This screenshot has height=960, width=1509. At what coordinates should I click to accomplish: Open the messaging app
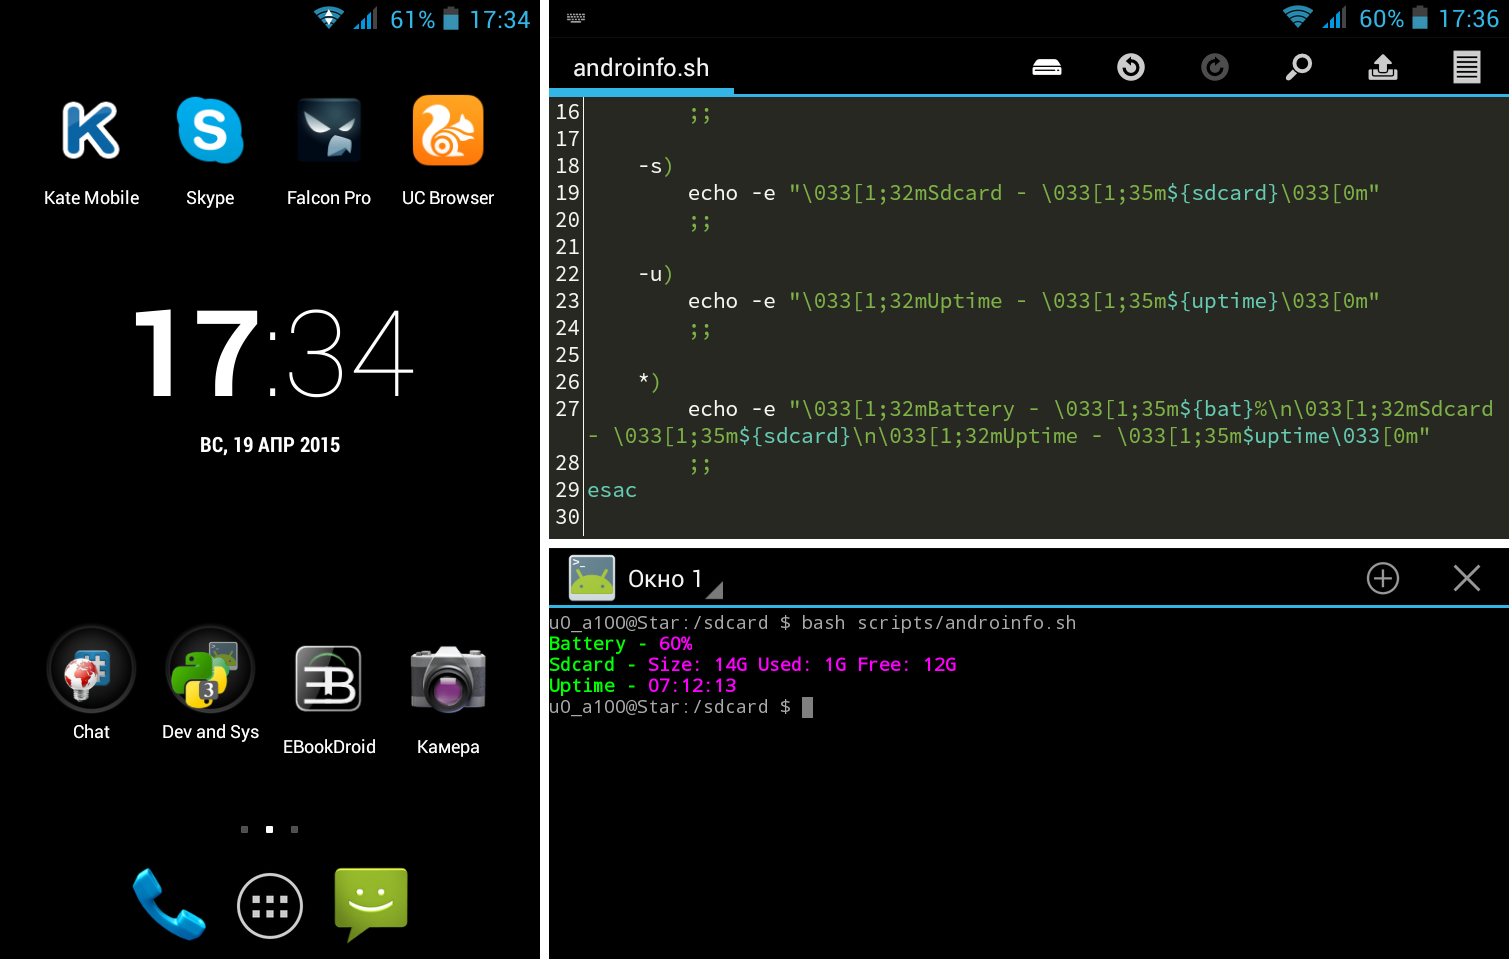point(371,902)
